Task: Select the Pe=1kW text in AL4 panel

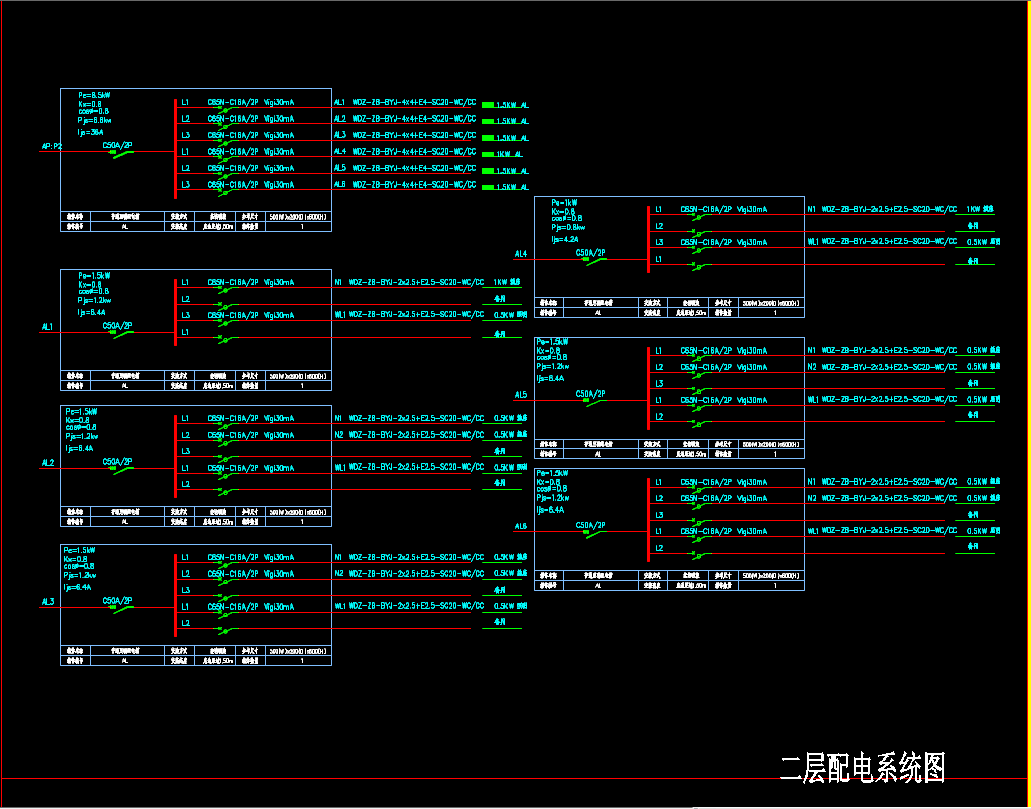Action: pyautogui.click(x=564, y=203)
